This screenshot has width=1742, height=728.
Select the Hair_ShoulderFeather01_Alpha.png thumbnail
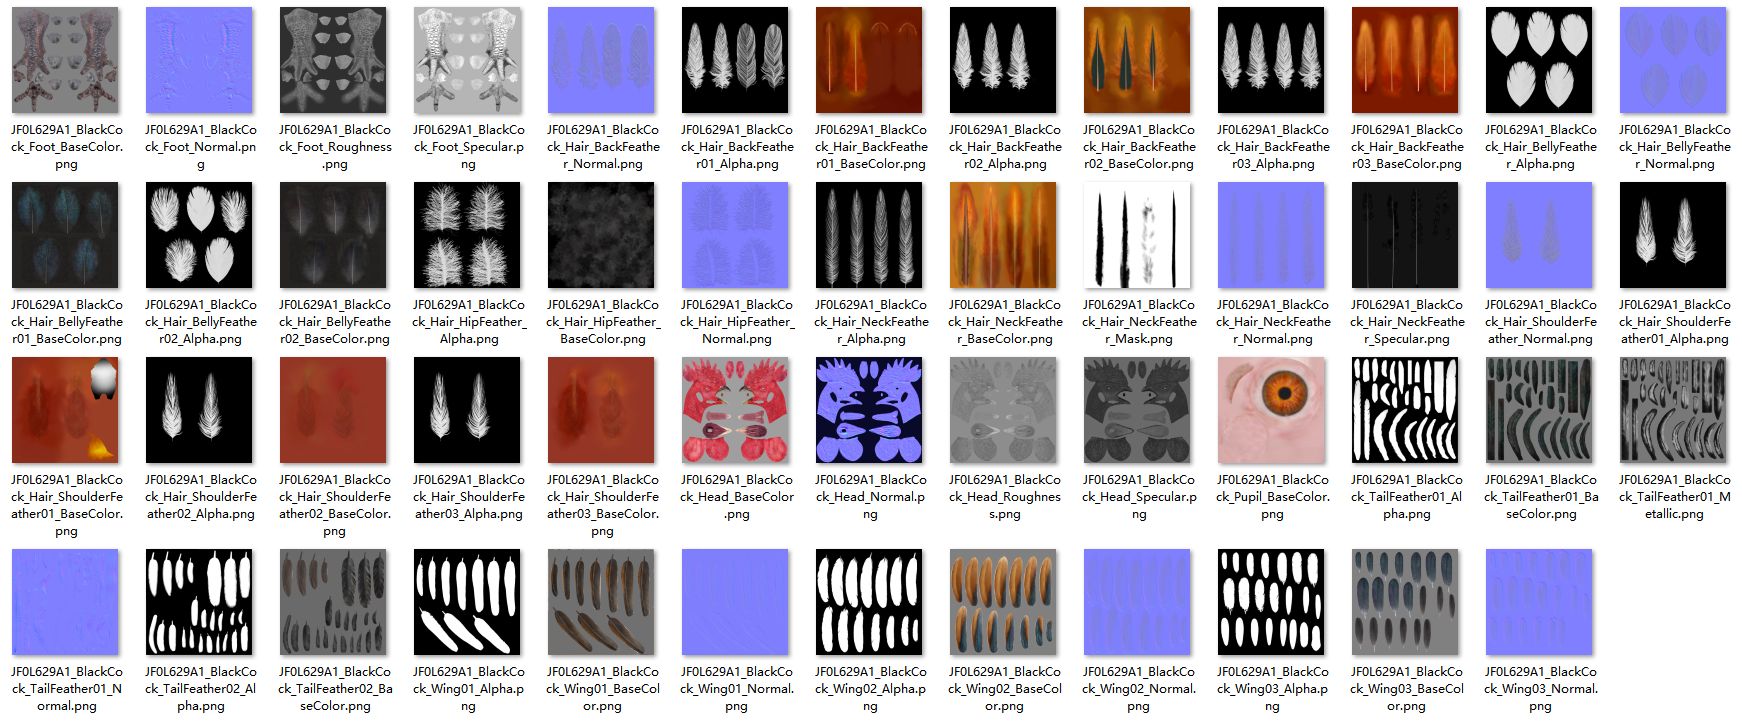click(1673, 235)
